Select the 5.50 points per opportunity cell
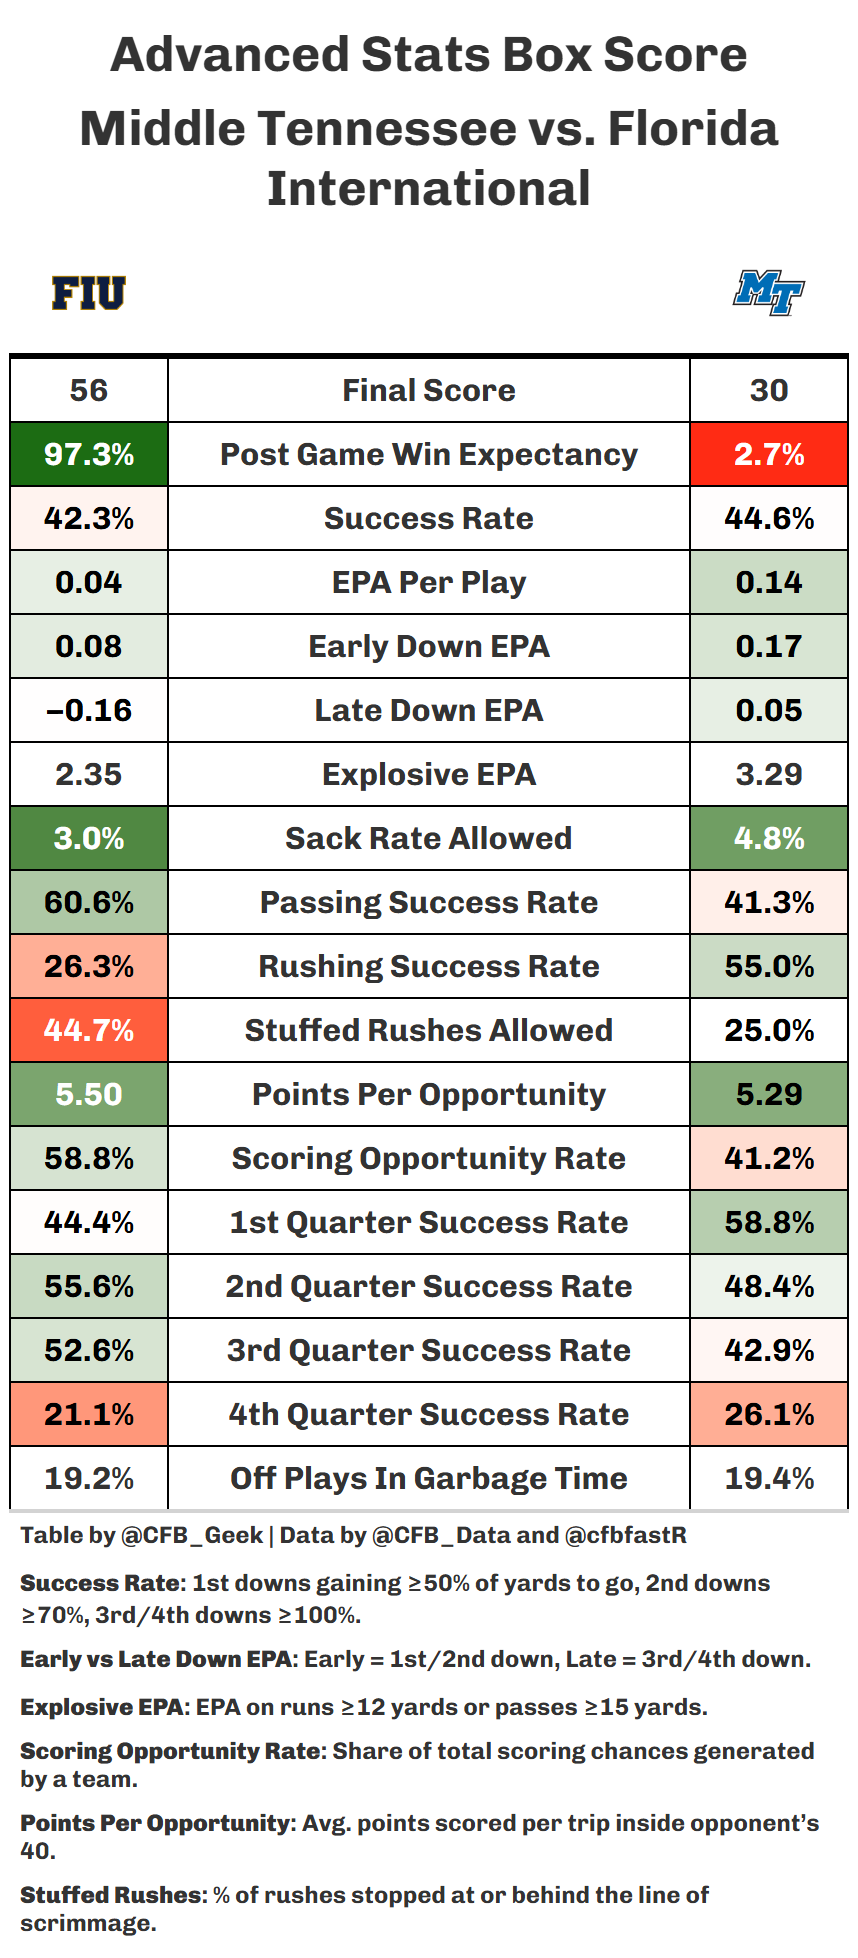 [89, 1095]
